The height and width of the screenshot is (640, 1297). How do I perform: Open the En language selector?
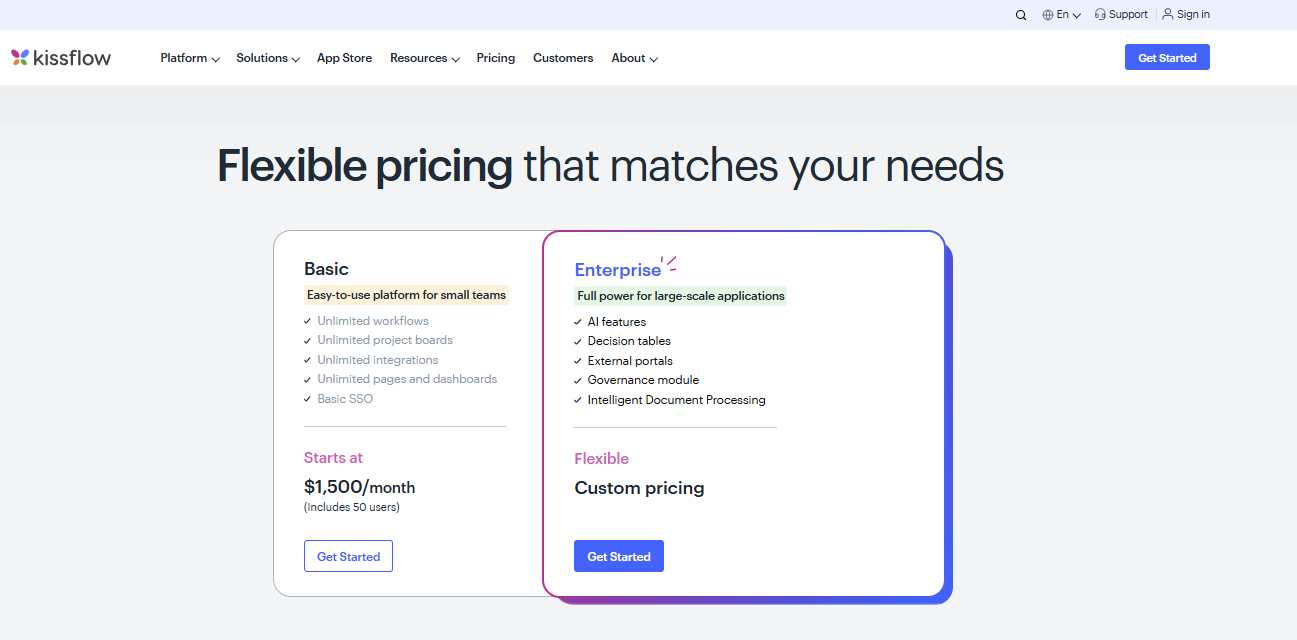pos(1068,15)
